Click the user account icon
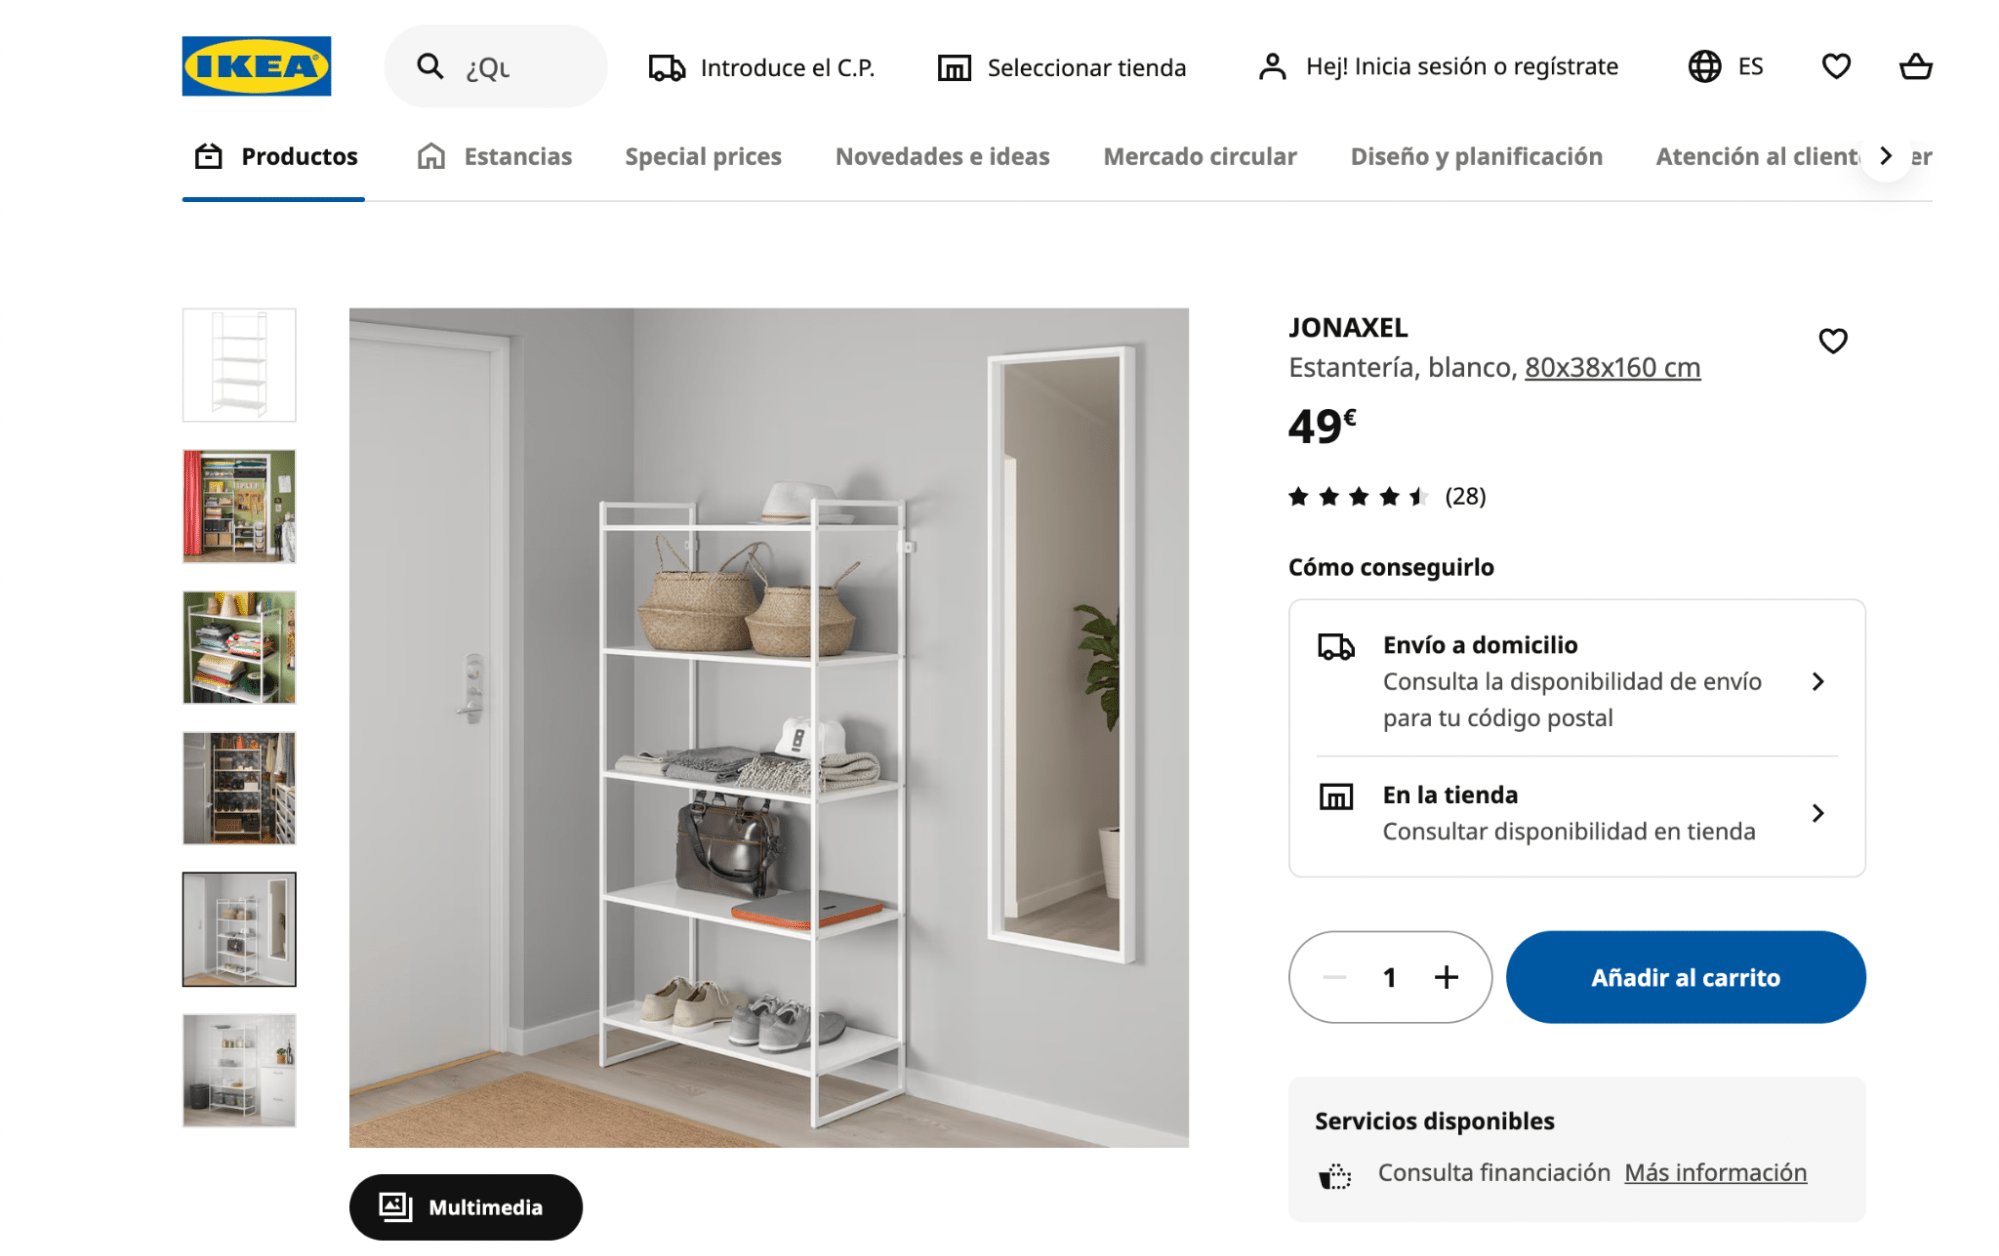This screenshot has height=1256, width=1999. click(1272, 66)
